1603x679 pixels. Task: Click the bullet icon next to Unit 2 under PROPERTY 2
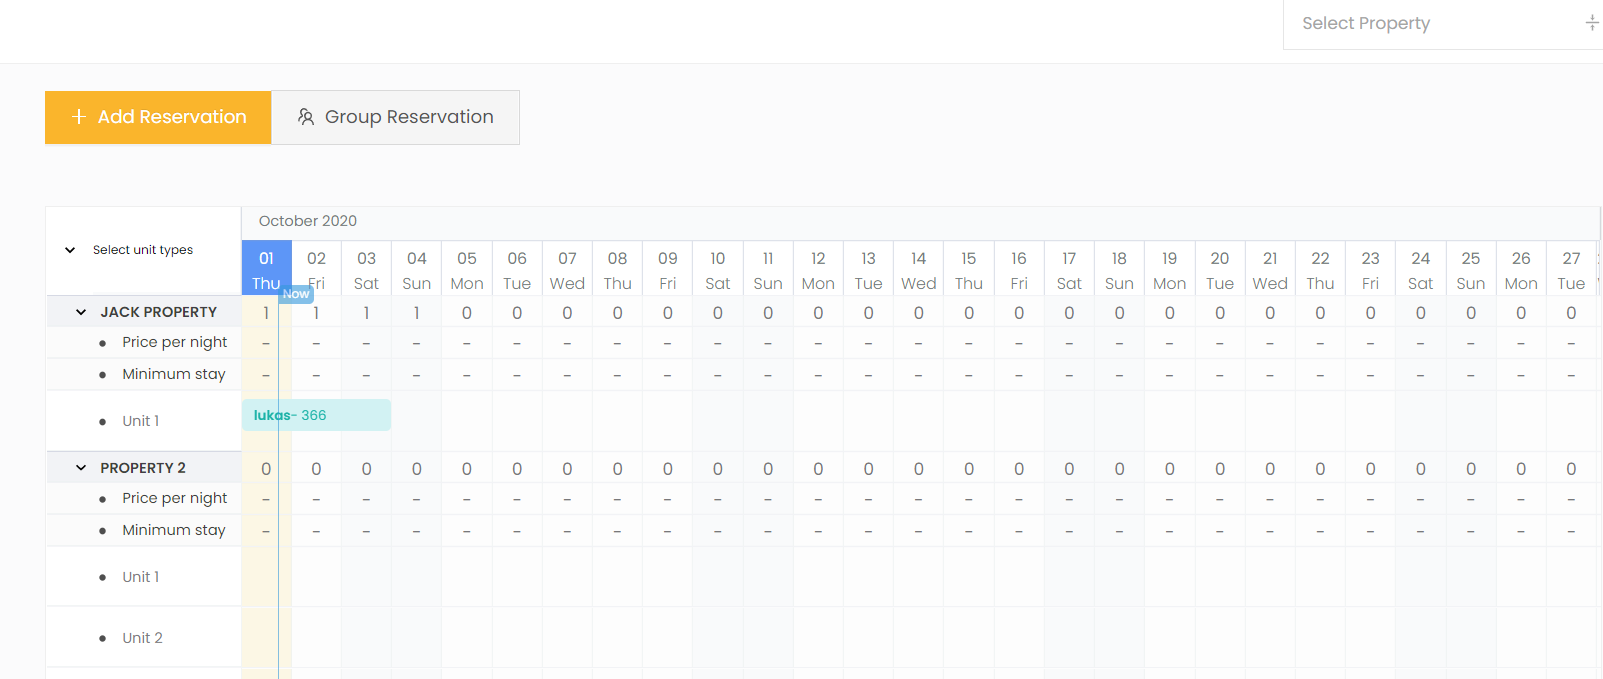click(102, 637)
